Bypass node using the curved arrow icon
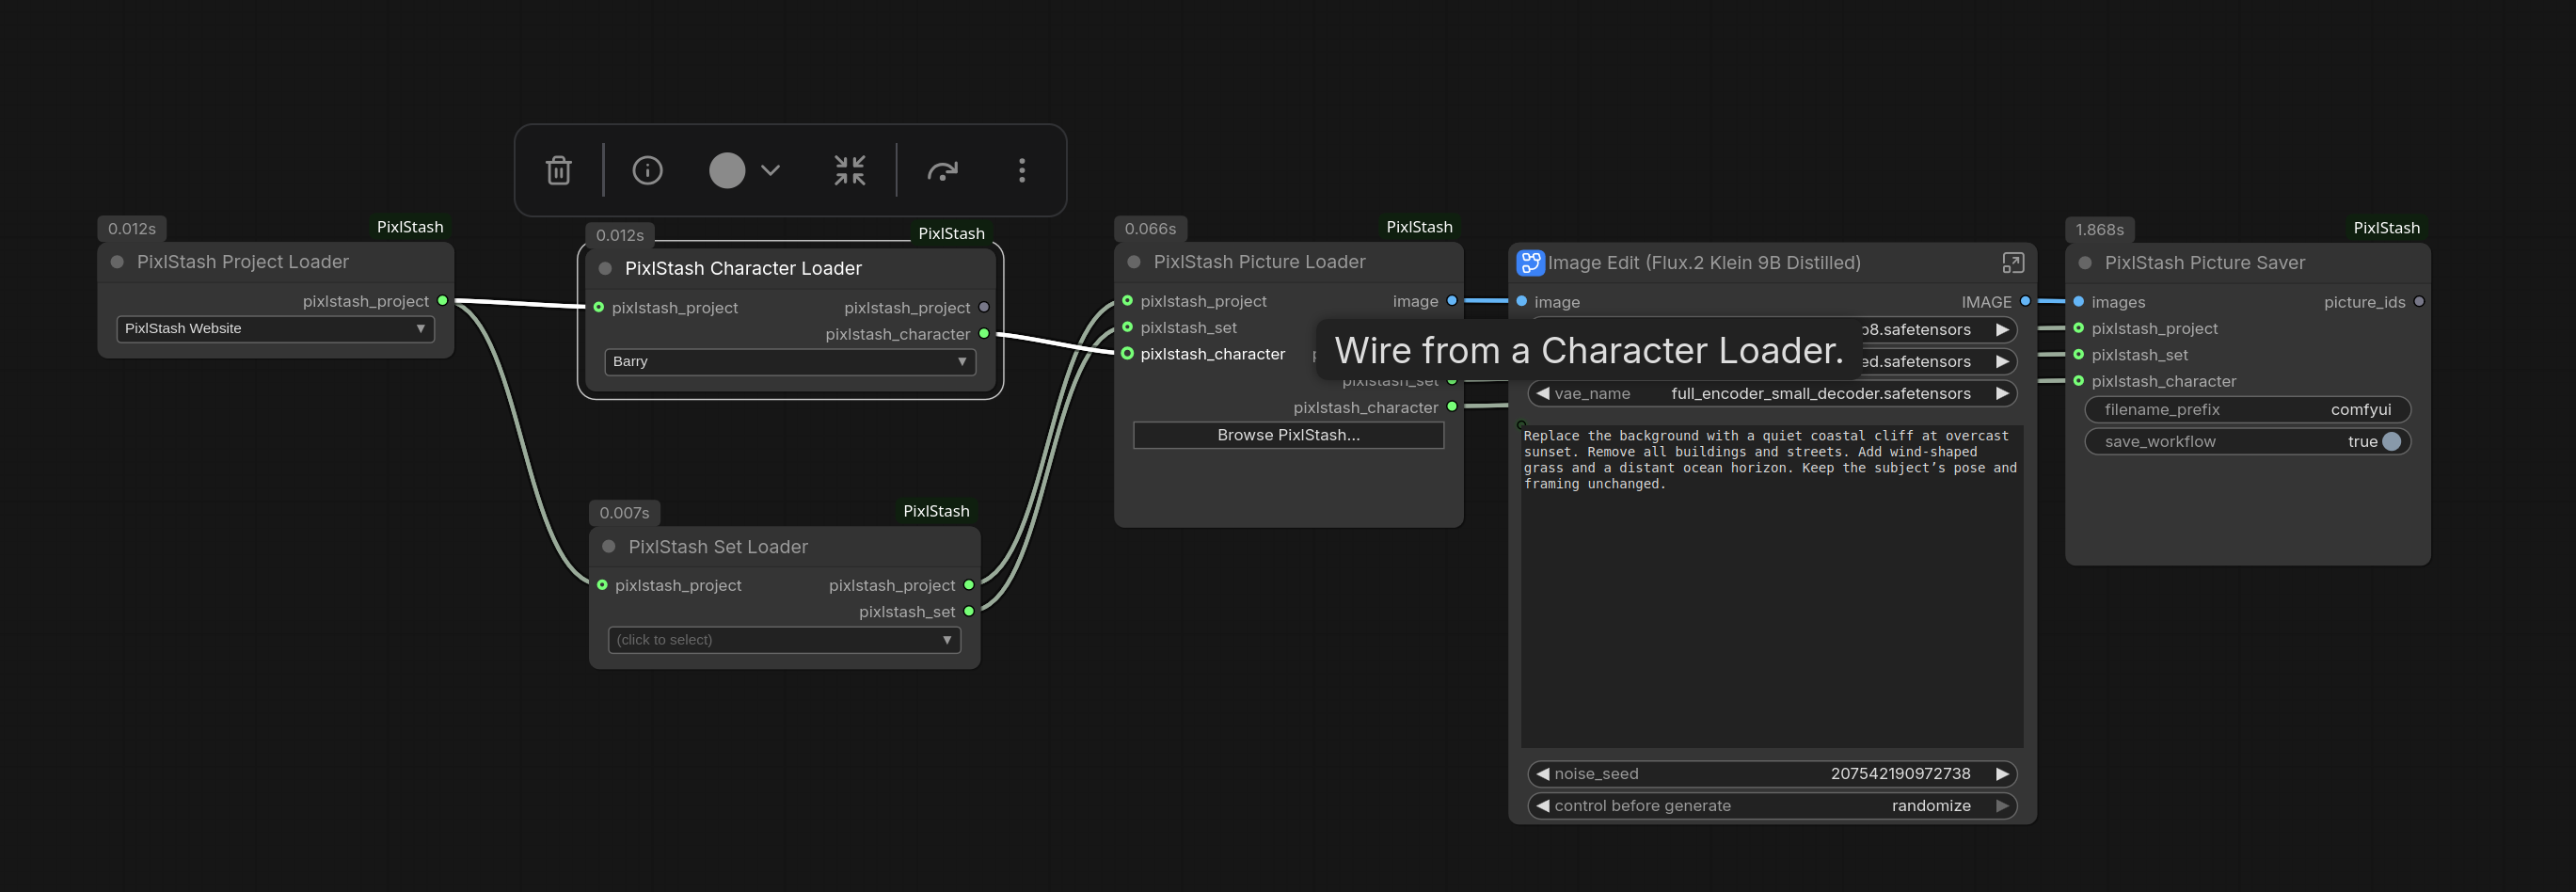The height and width of the screenshot is (892, 2576). coord(942,170)
